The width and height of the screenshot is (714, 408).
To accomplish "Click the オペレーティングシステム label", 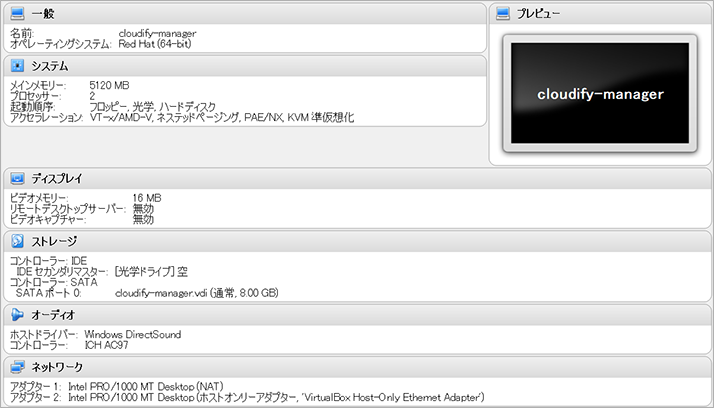I will pos(61,44).
